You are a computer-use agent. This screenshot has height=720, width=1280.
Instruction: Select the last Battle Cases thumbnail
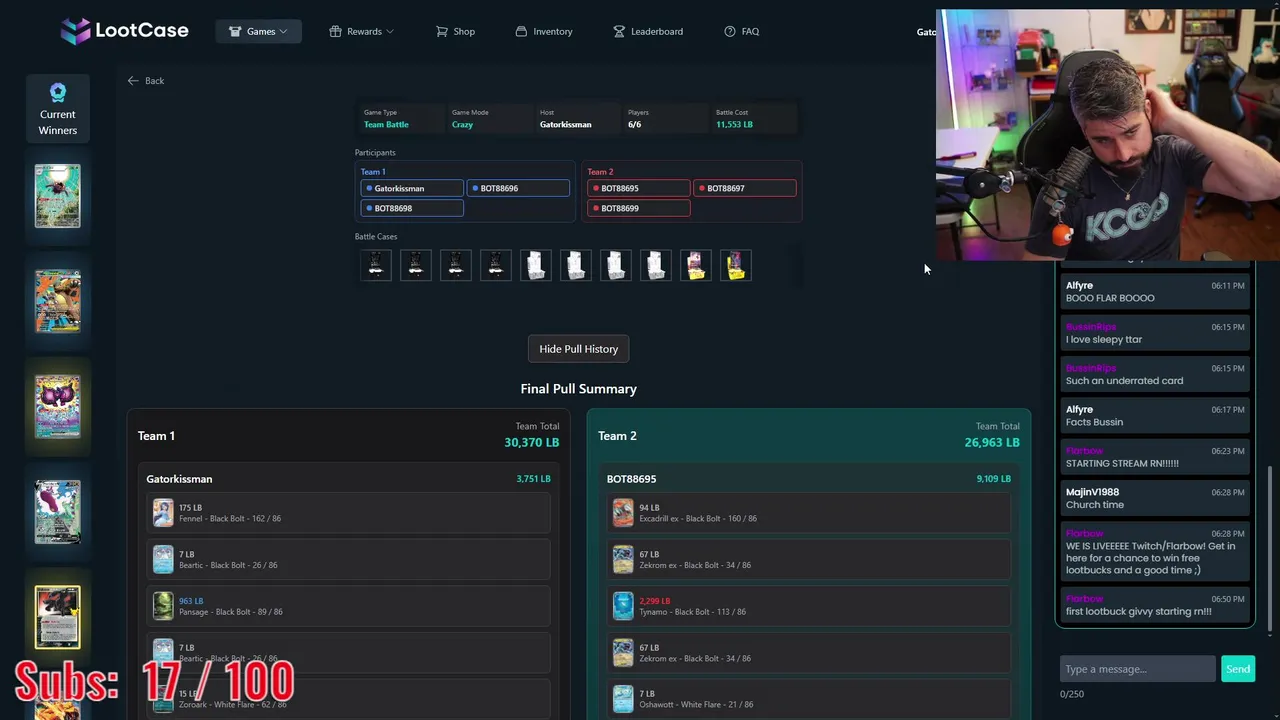(736, 265)
